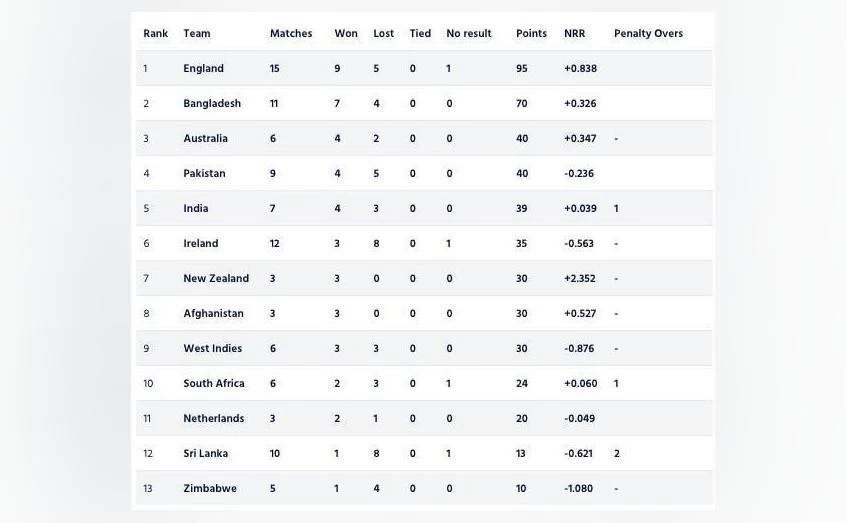
Task: Click the India team name
Action: (196, 208)
